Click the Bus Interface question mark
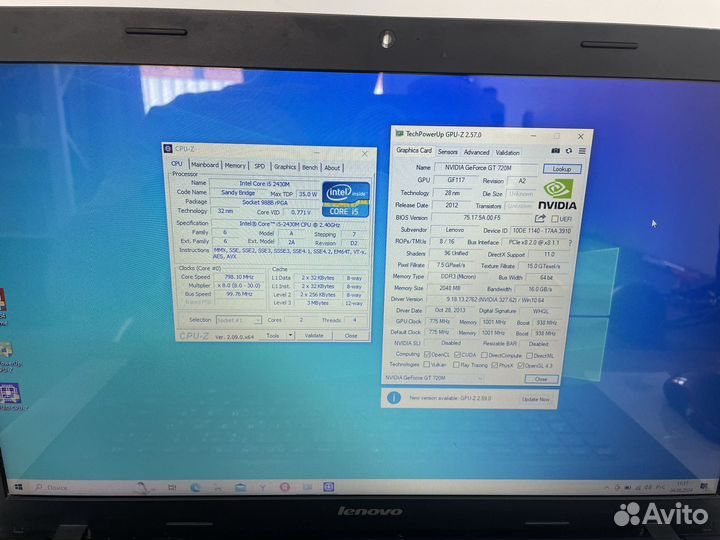 [x=570, y=243]
